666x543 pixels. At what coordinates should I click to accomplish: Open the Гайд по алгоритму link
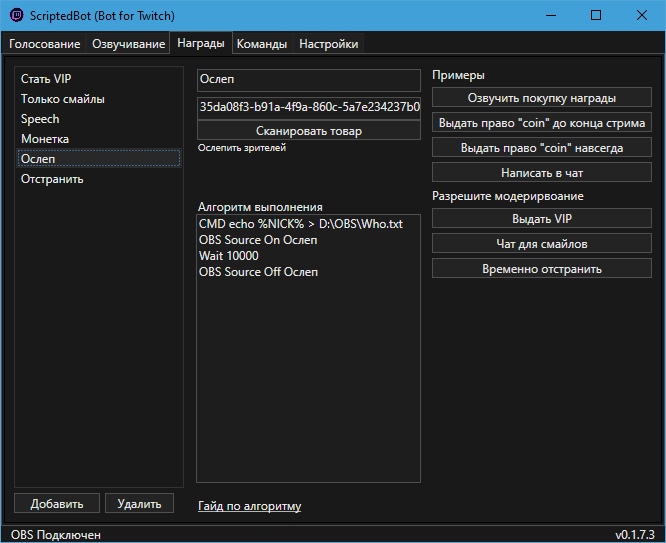pos(249,506)
